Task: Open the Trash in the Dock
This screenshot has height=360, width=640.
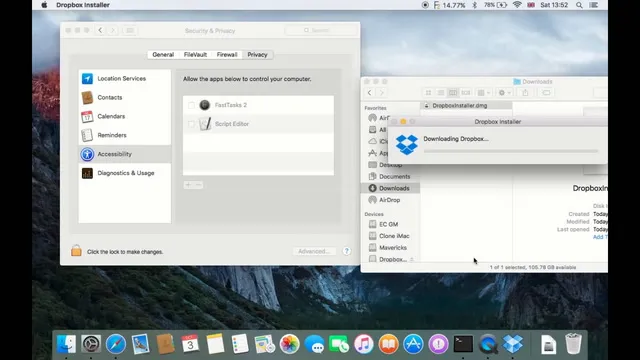Action: [573, 344]
